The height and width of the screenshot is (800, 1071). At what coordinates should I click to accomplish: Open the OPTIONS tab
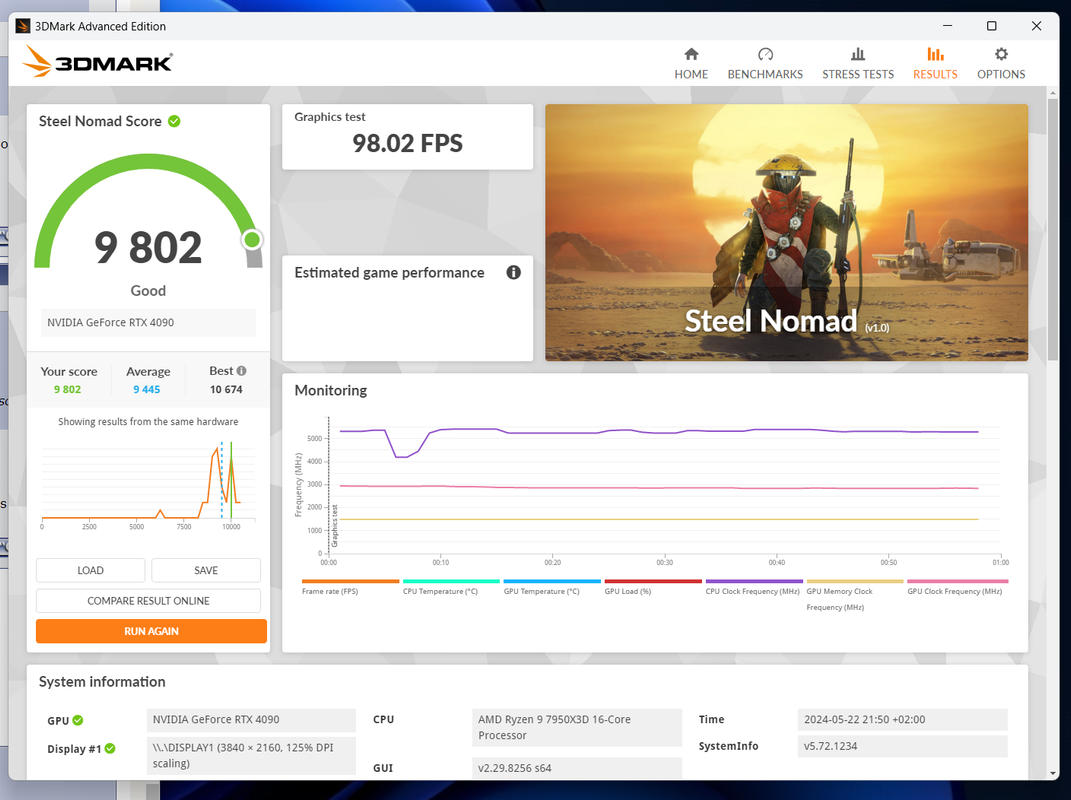pyautogui.click(x=1001, y=64)
